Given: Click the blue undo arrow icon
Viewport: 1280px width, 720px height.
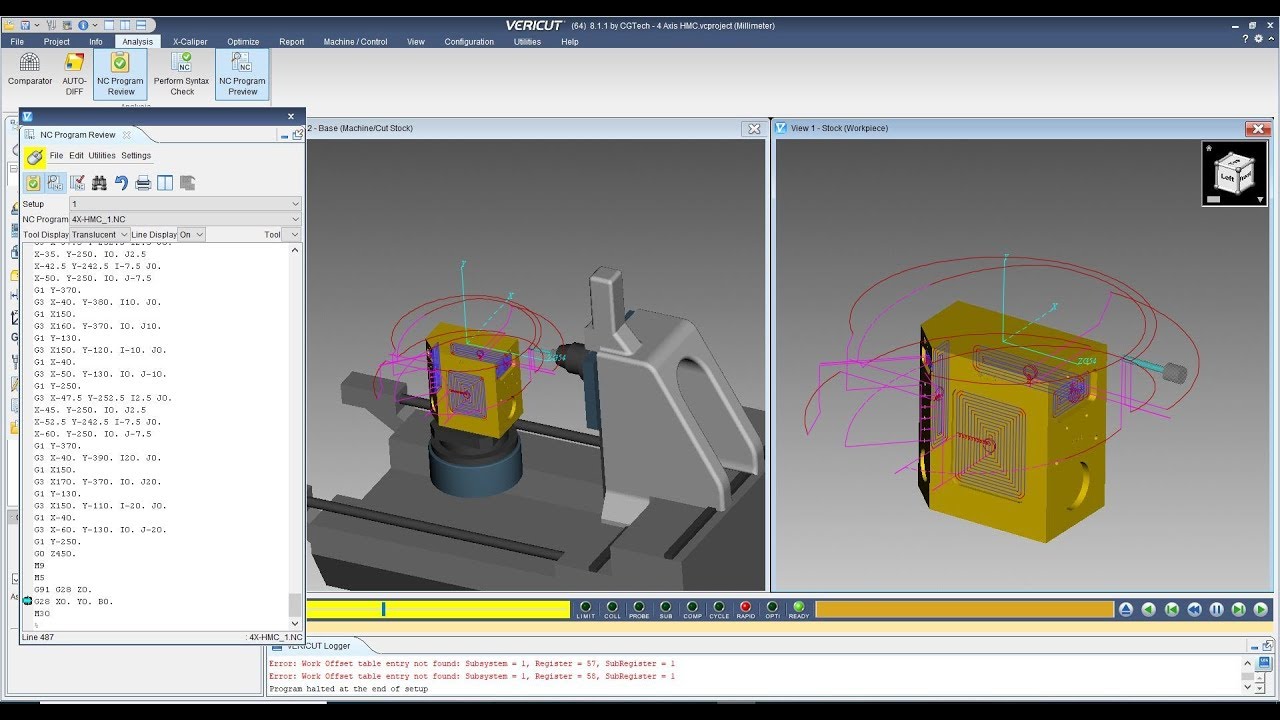Looking at the screenshot, I should click(x=121, y=183).
